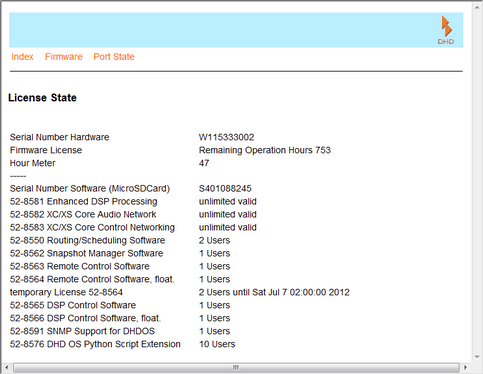Viewport: 483px width, 374px height.
Task: Open the Index link
Action: click(22, 57)
